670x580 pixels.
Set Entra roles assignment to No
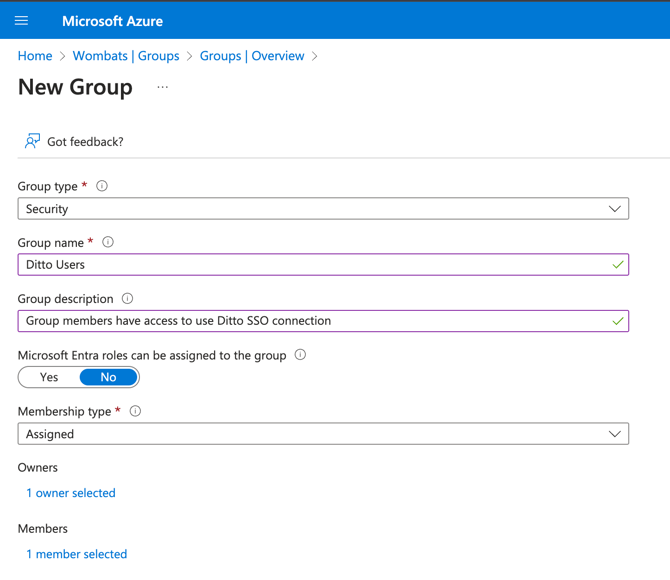tap(109, 377)
